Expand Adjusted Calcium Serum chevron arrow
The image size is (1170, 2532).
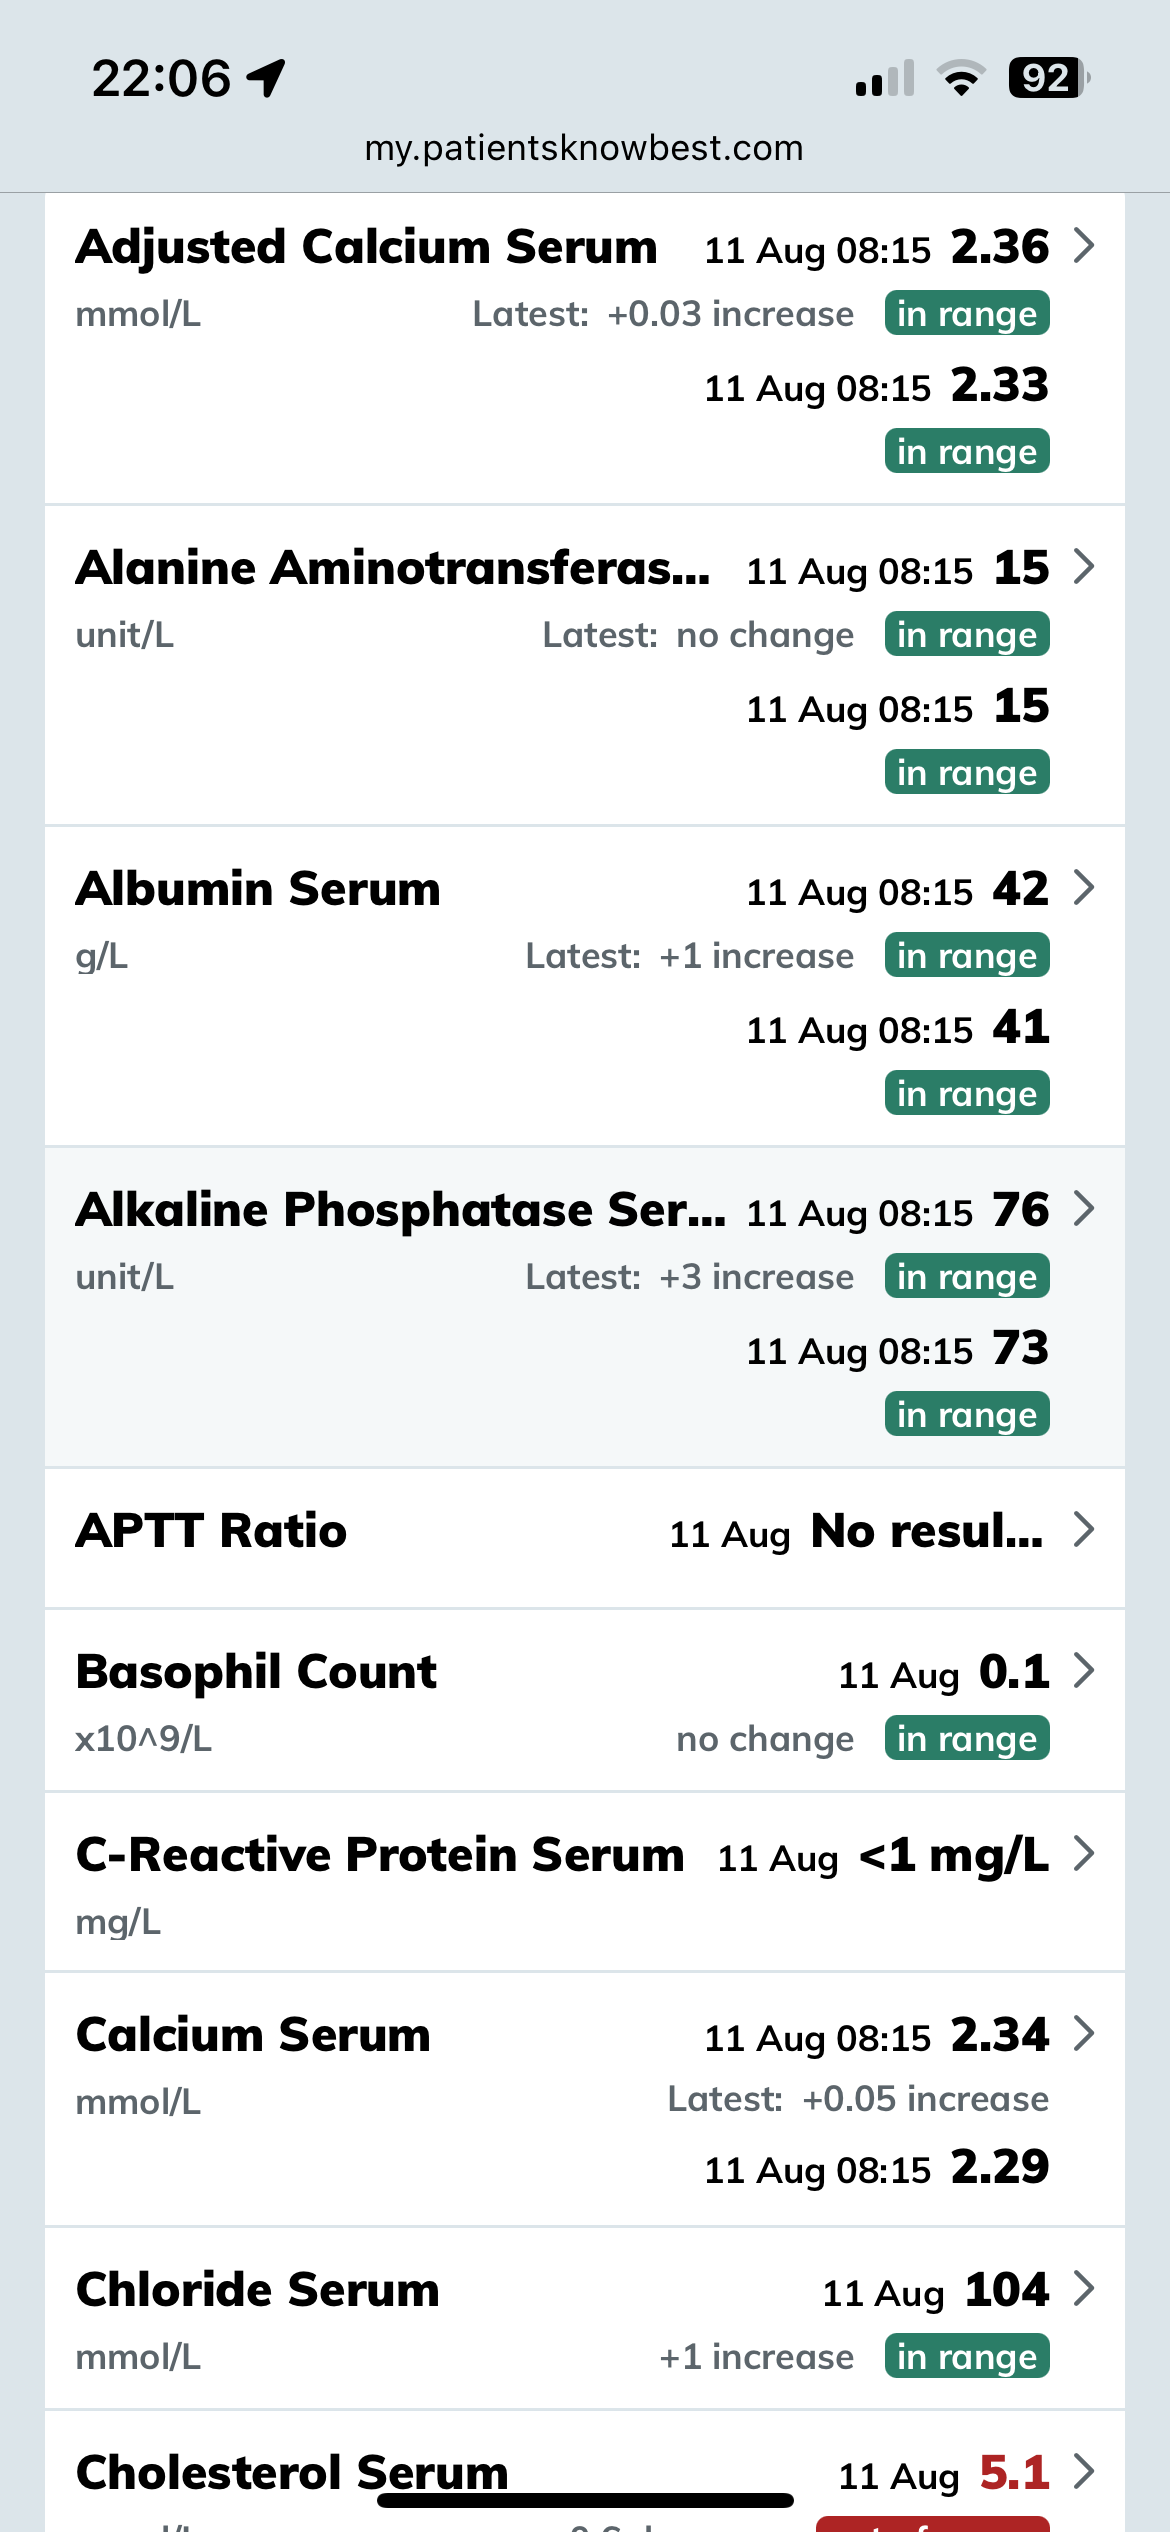(x=1084, y=245)
